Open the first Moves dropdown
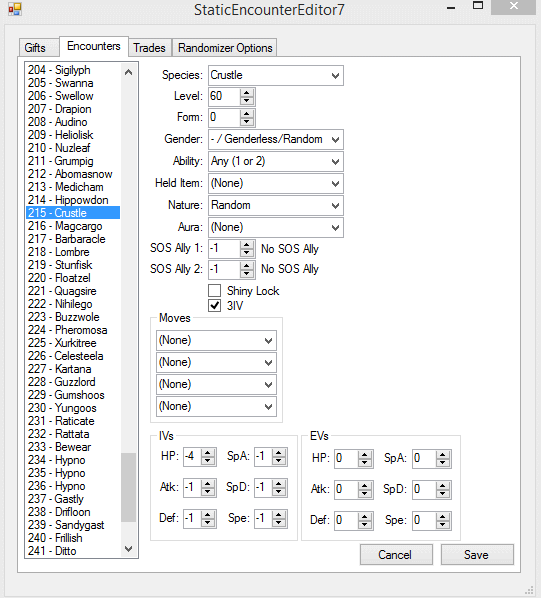The height and width of the screenshot is (598, 541). point(216,341)
